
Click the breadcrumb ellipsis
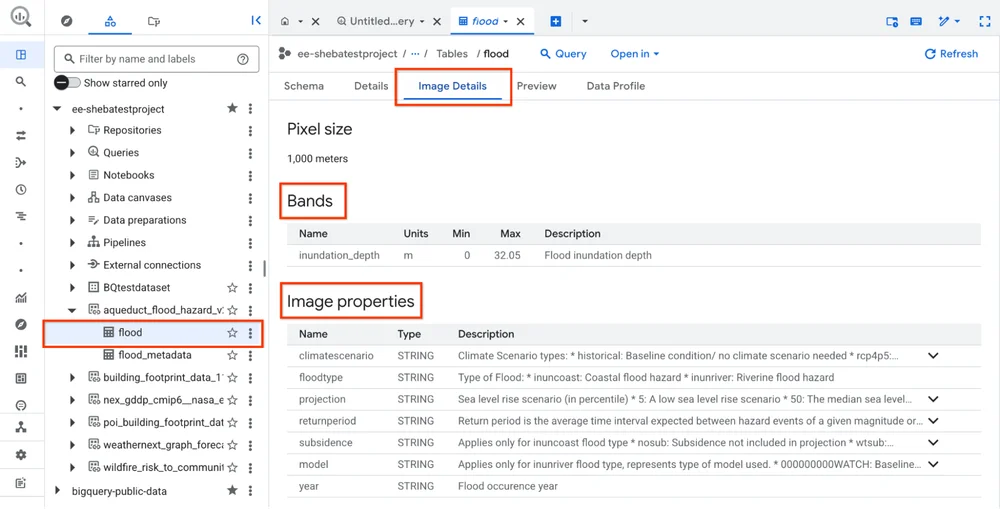(x=415, y=54)
